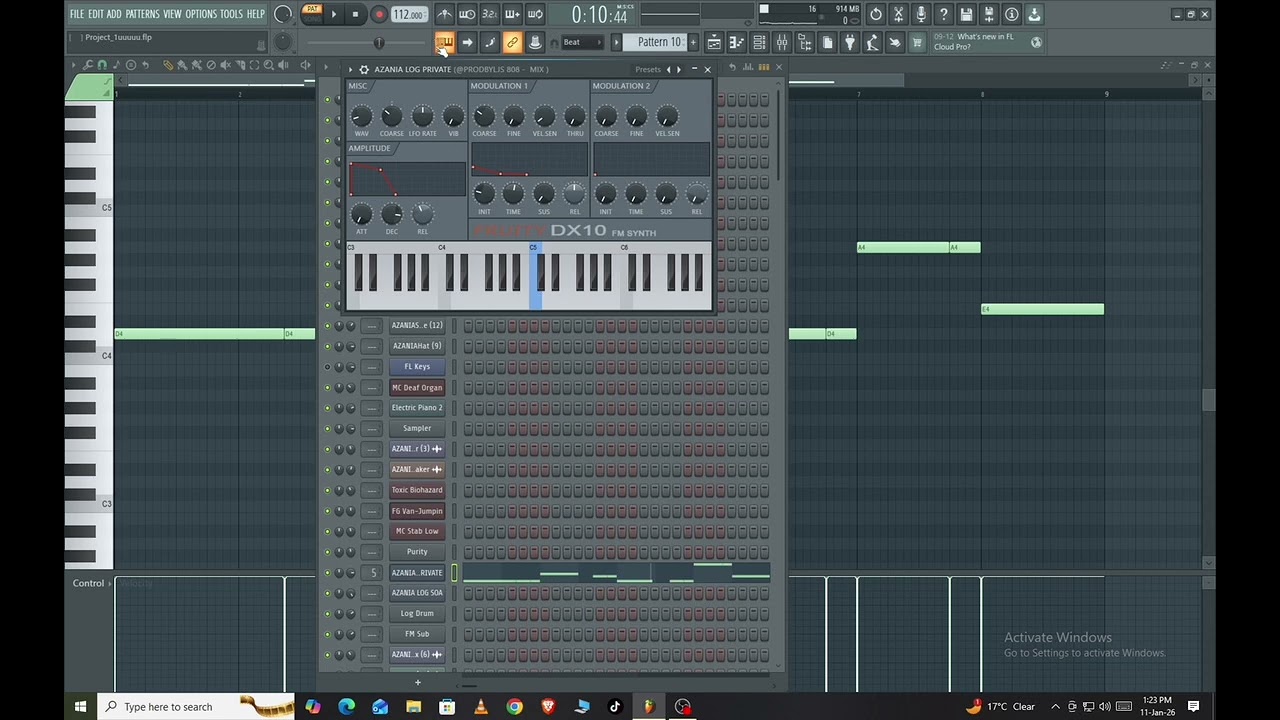This screenshot has width=1280, height=720.
Task: Click the undo history circular arrow icon
Action: coord(876,14)
